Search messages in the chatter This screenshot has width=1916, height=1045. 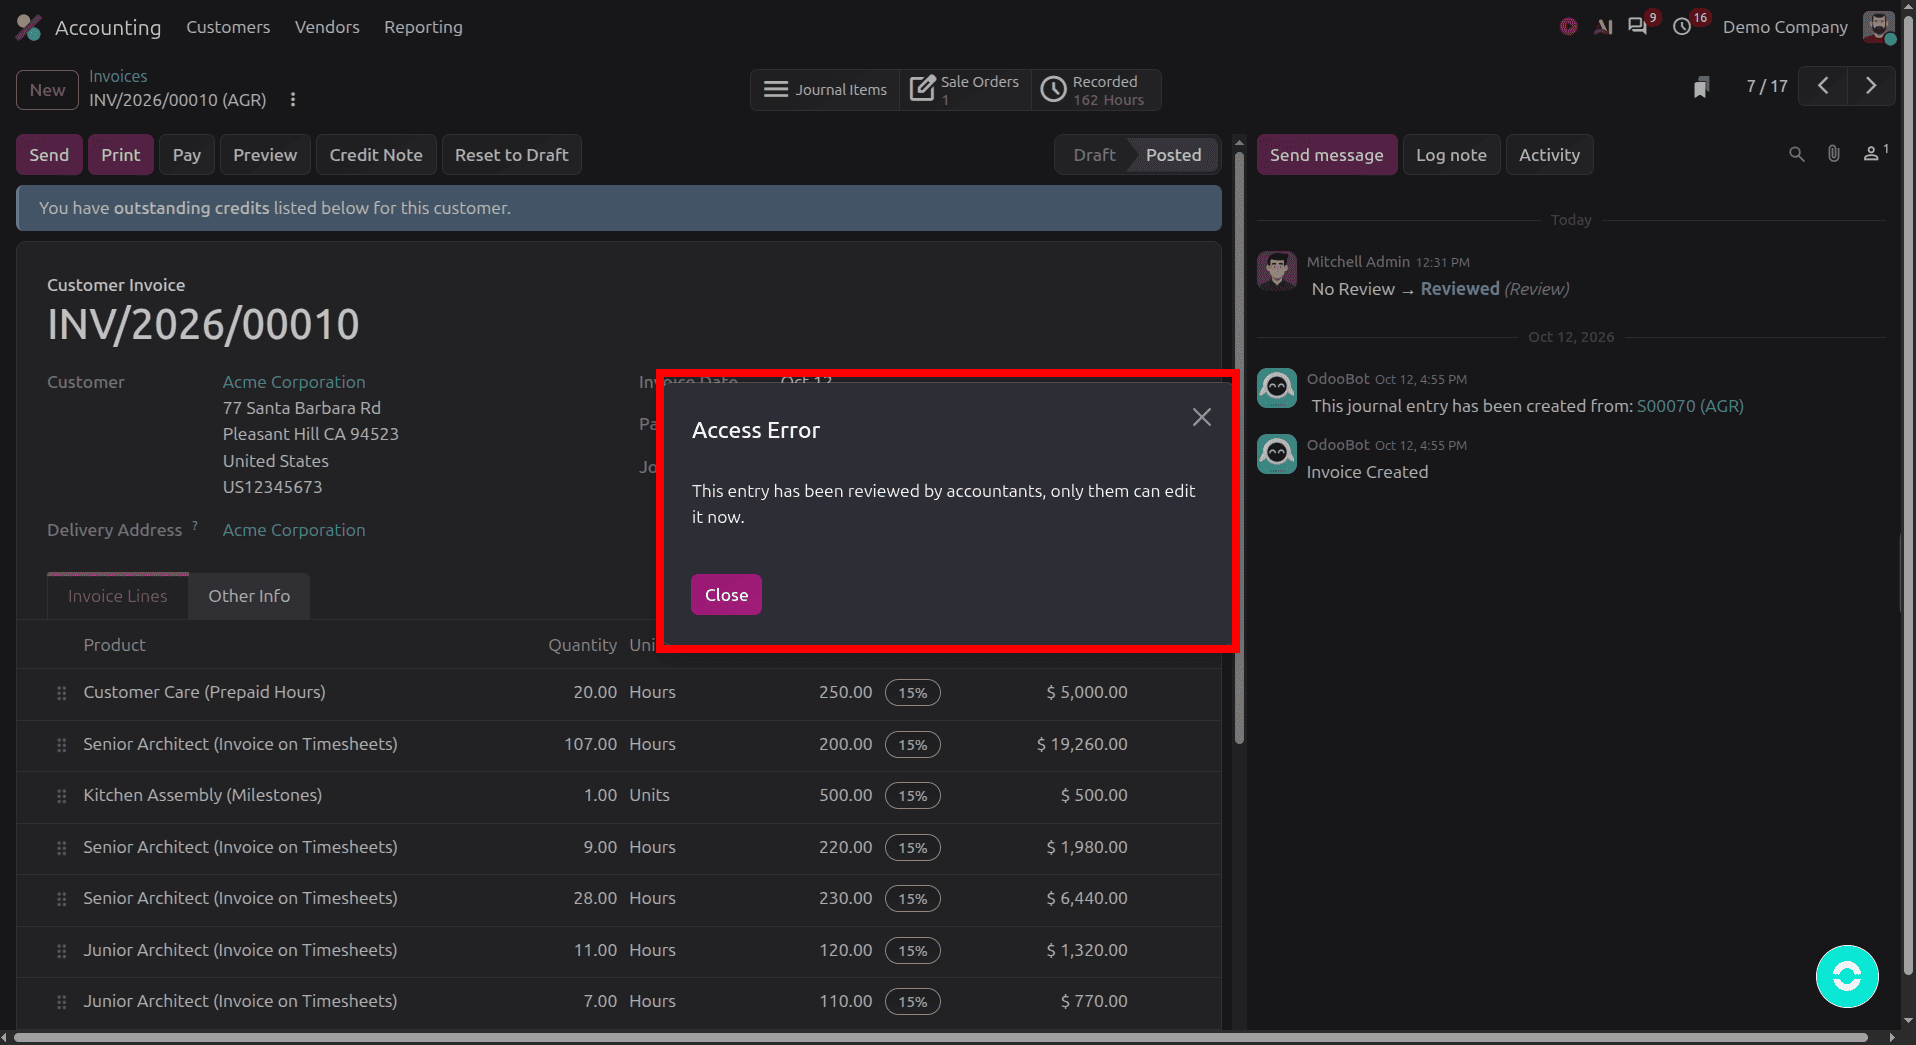click(1796, 154)
